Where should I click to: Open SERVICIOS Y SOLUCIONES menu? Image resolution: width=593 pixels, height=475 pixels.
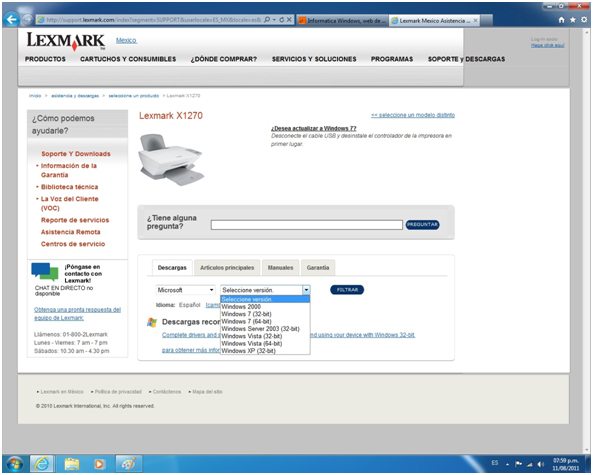(314, 59)
